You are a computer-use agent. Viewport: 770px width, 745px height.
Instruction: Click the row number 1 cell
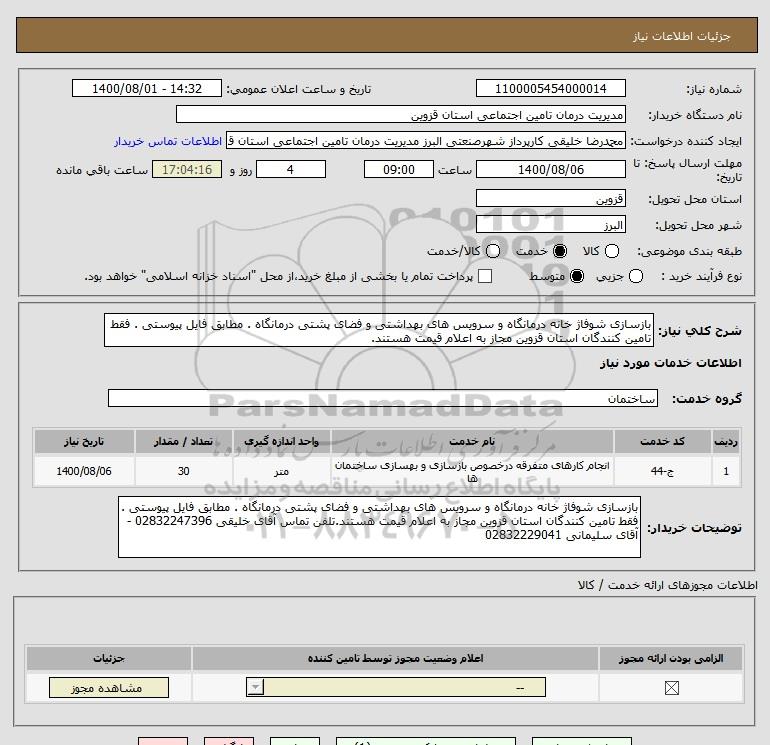point(726,471)
